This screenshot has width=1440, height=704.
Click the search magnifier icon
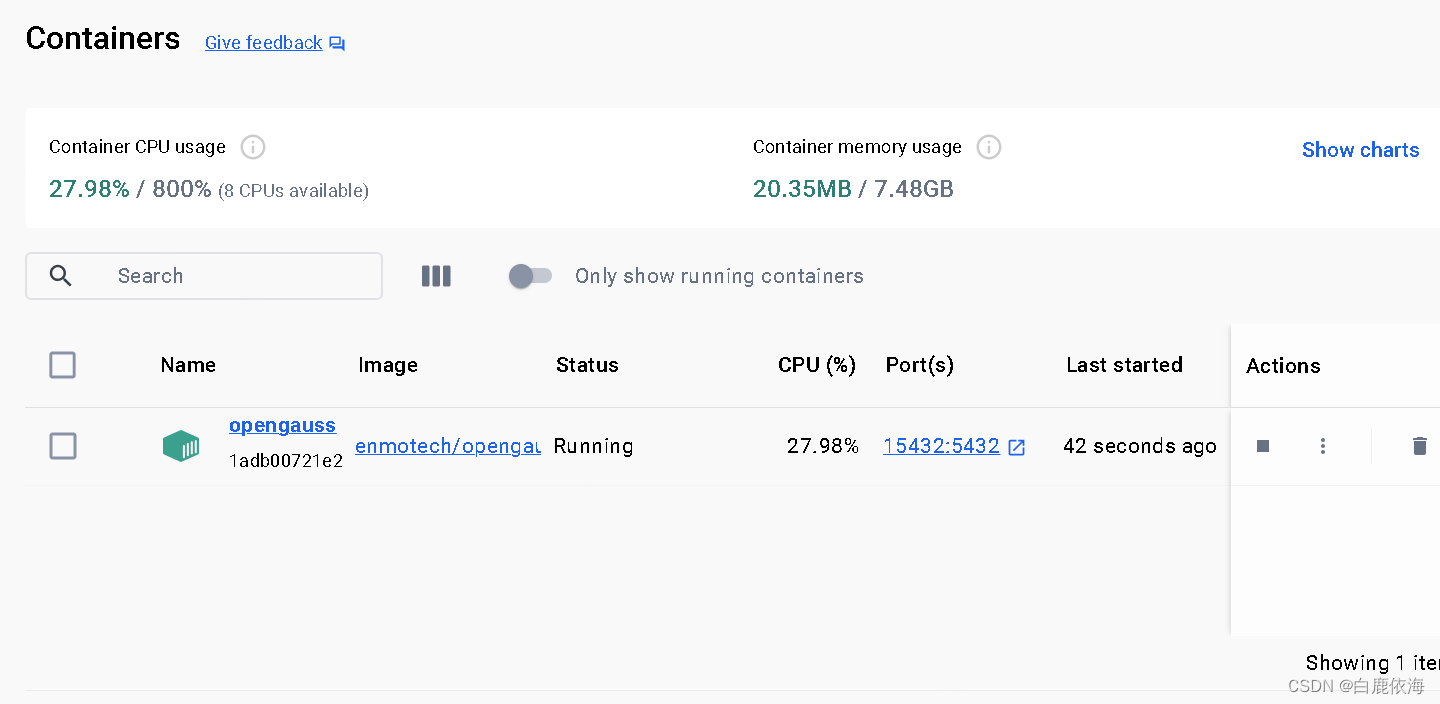[x=60, y=276]
